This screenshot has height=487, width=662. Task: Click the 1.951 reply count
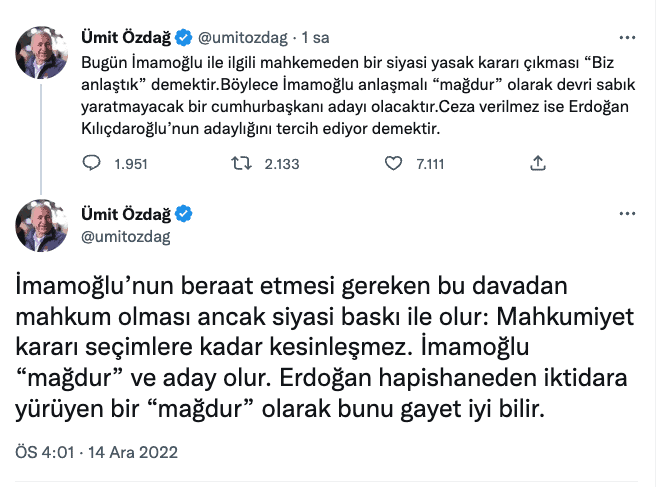pos(130,164)
